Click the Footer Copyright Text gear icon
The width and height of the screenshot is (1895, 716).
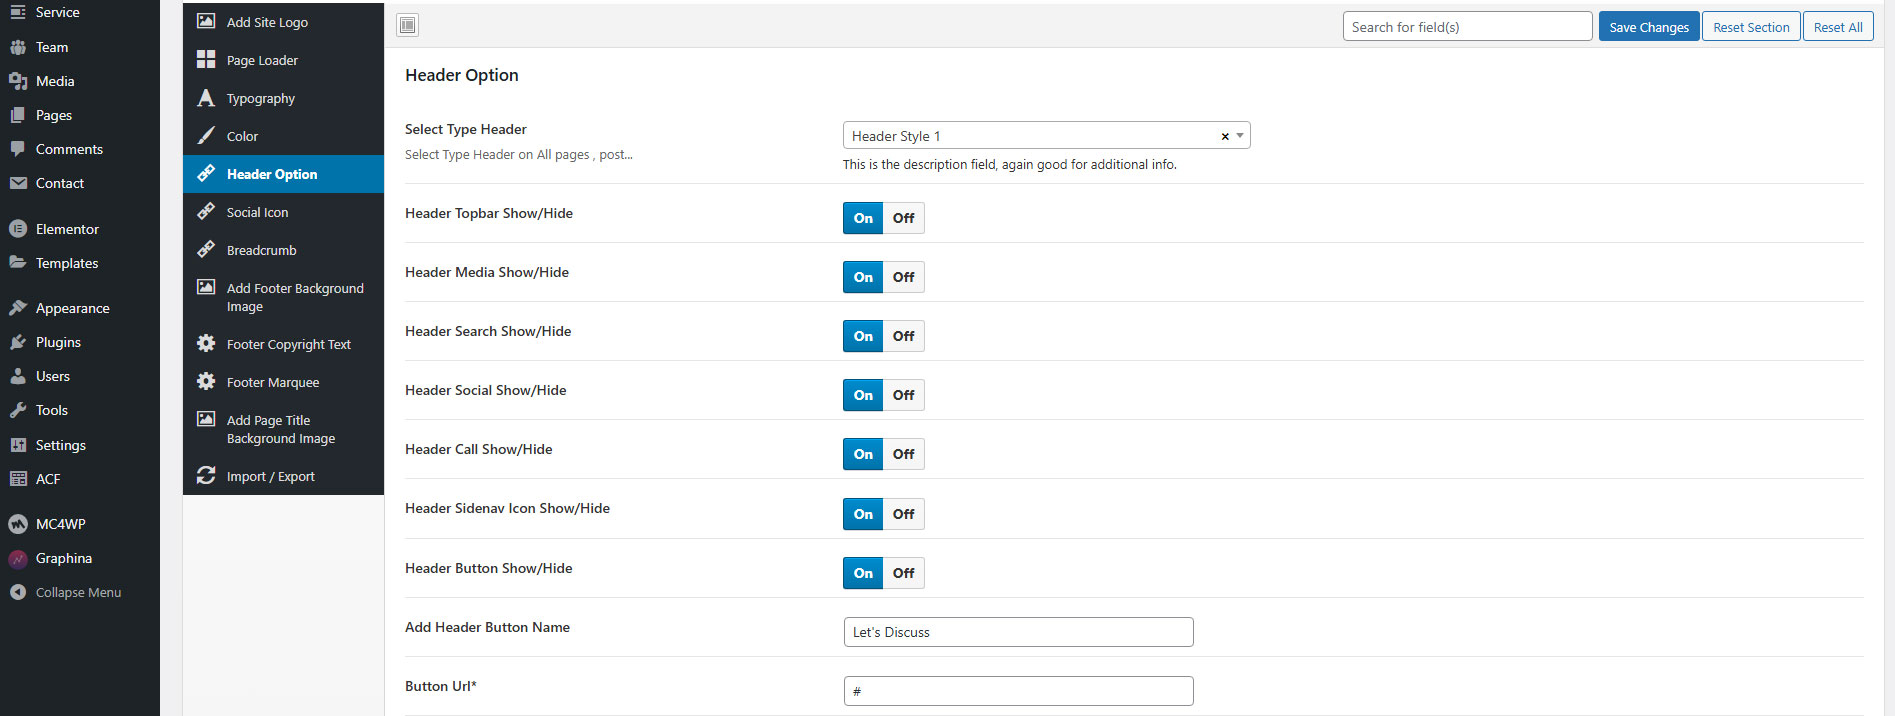tap(206, 344)
